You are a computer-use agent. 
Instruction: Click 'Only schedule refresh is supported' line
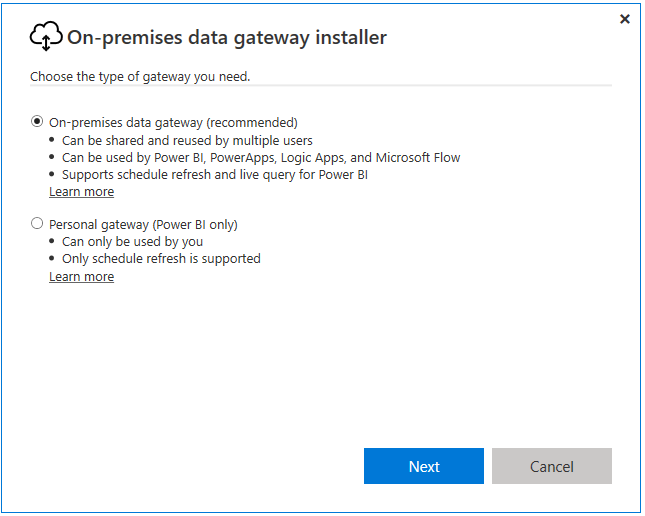(161, 259)
